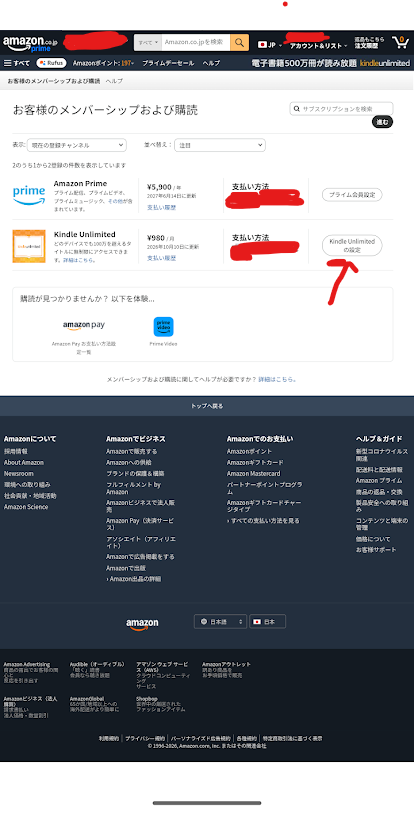Open footer link Amazon Pay（決済サービス）
The image size is (414, 813).
[140, 524]
